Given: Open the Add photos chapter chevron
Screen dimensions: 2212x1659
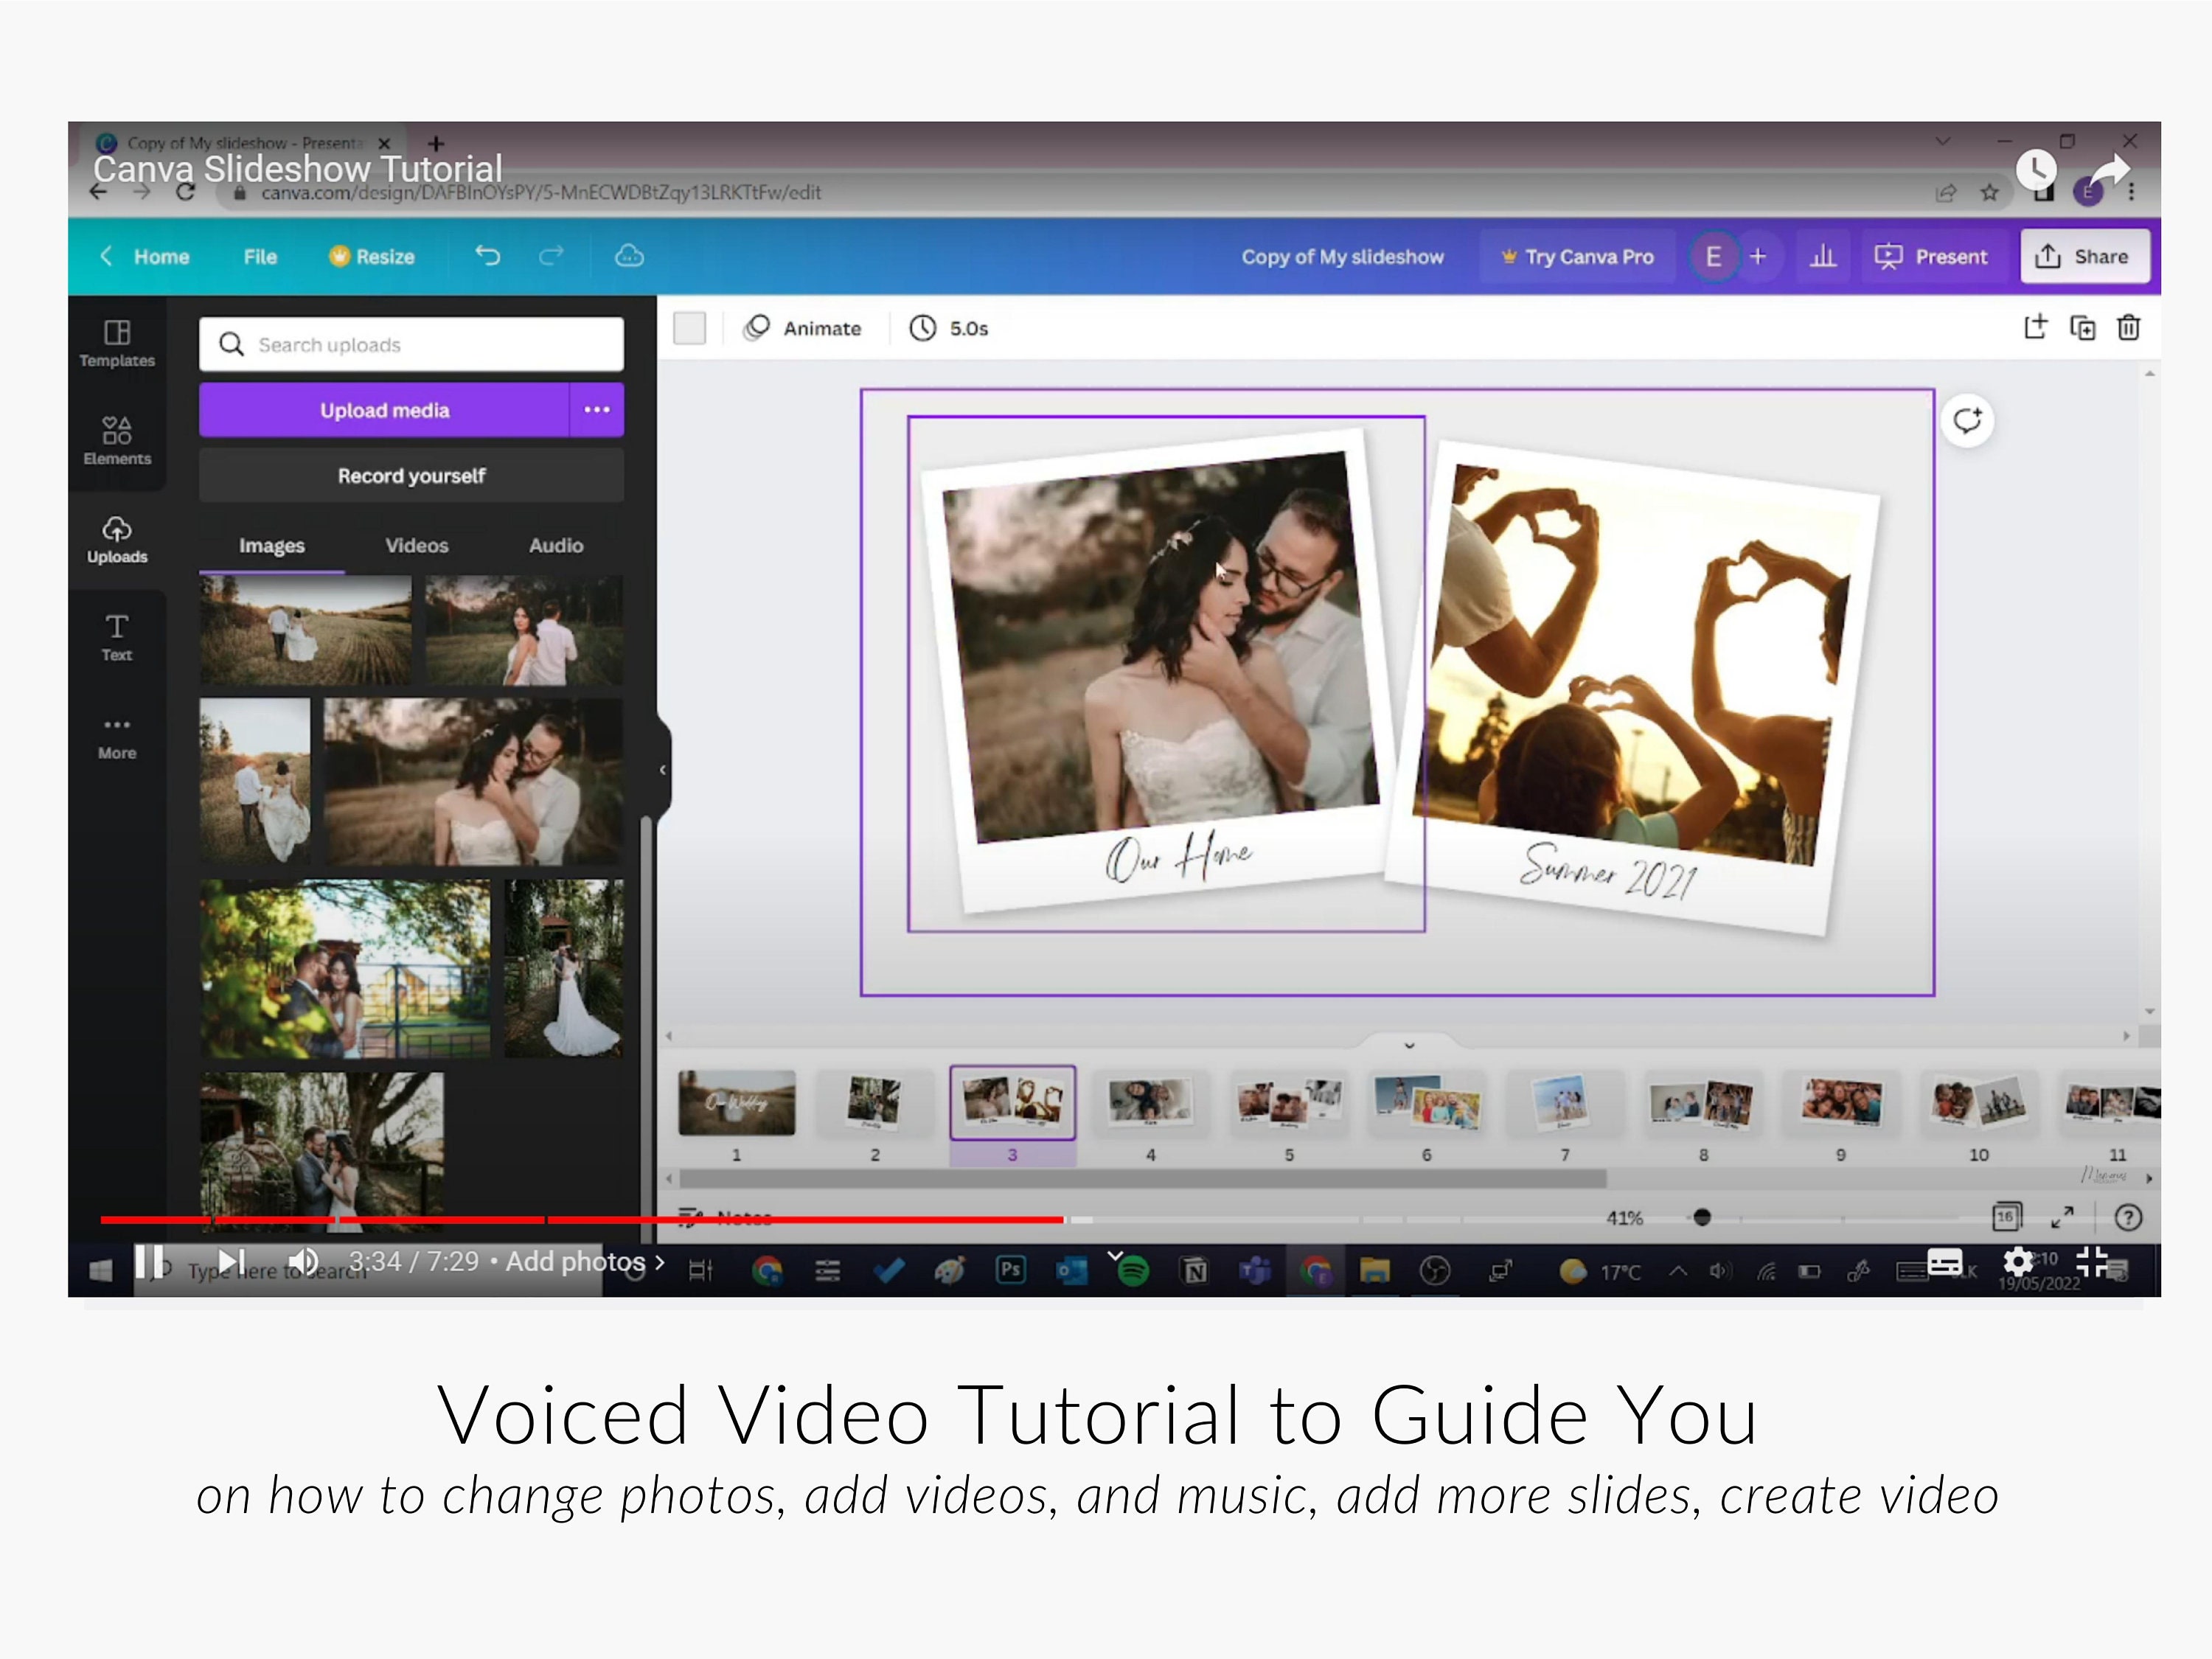Looking at the screenshot, I should (659, 1262).
